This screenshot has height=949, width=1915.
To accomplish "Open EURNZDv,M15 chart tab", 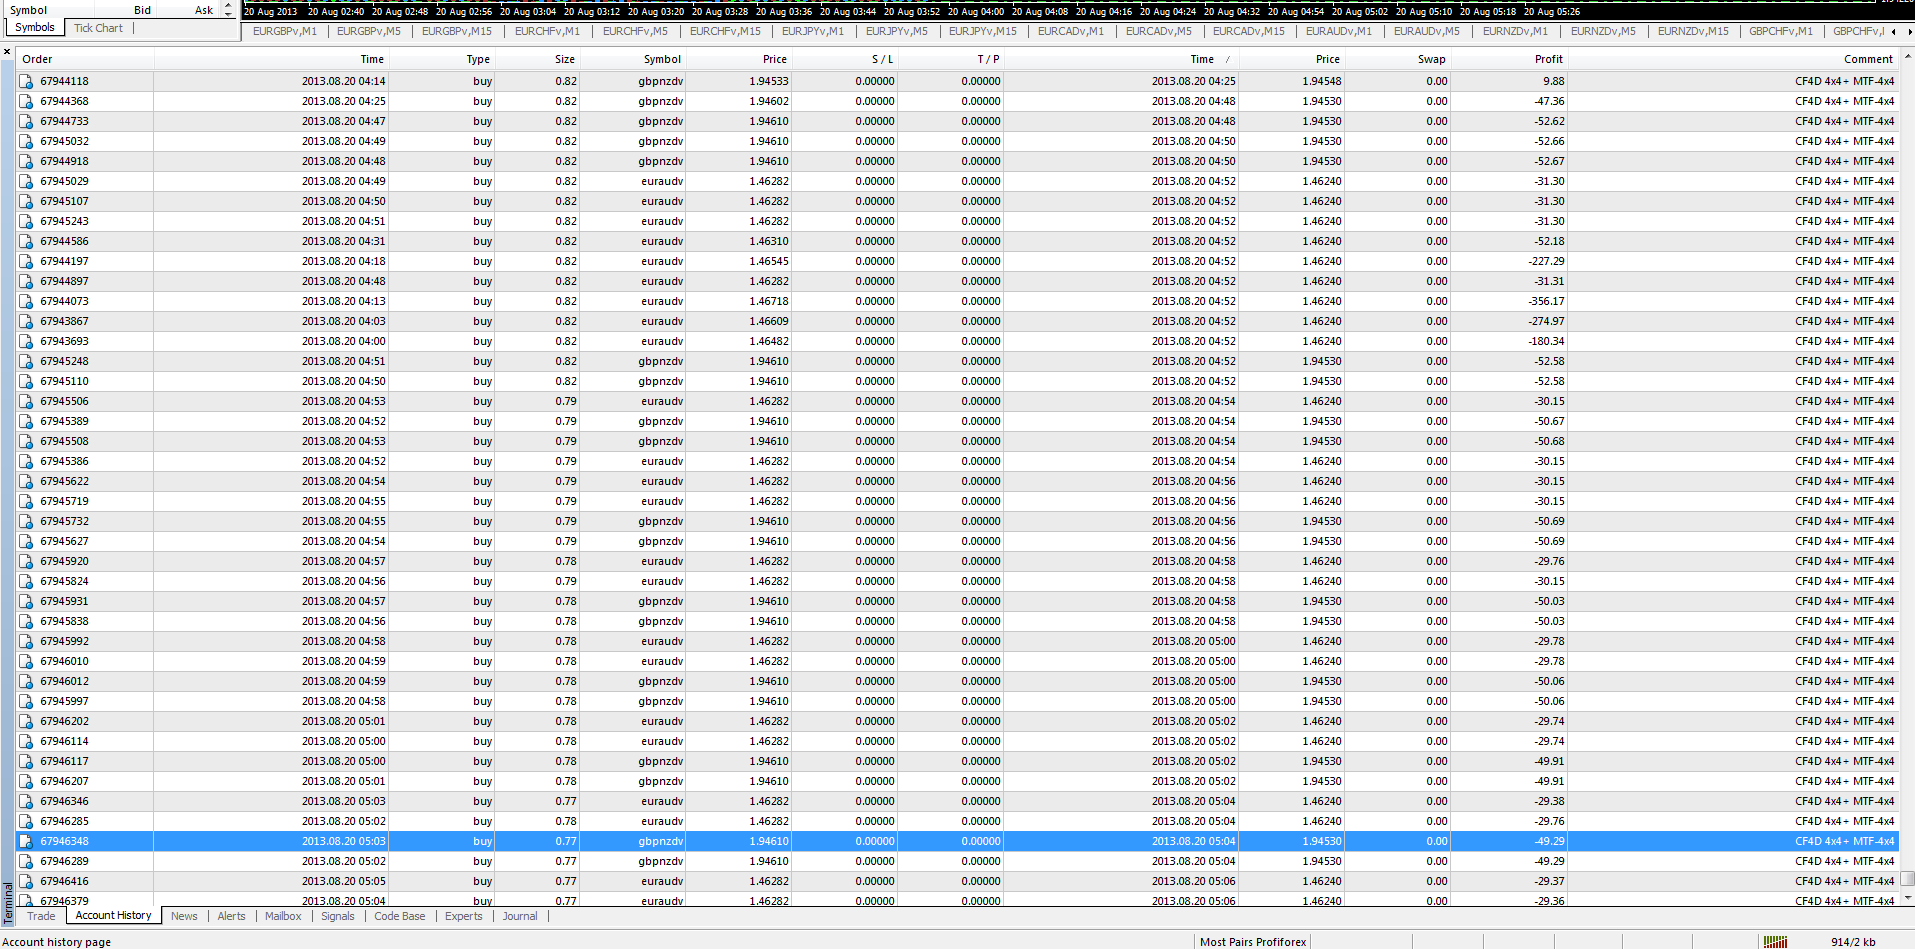I will coord(1693,31).
